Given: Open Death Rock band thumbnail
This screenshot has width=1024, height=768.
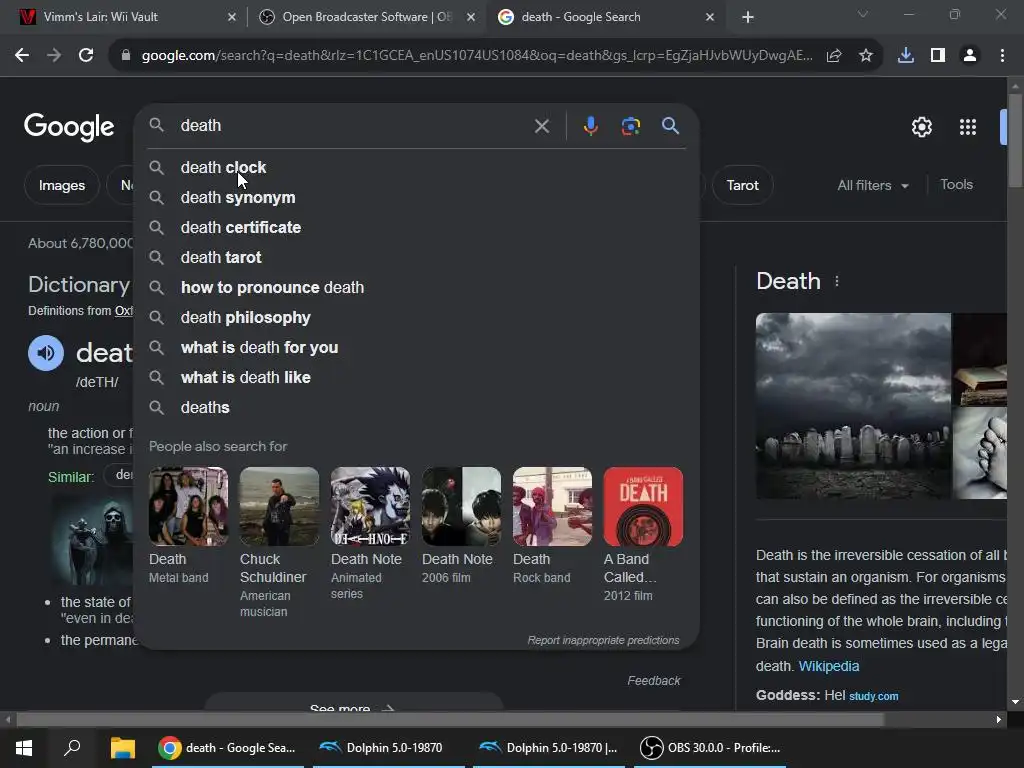Looking at the screenshot, I should click(x=552, y=506).
